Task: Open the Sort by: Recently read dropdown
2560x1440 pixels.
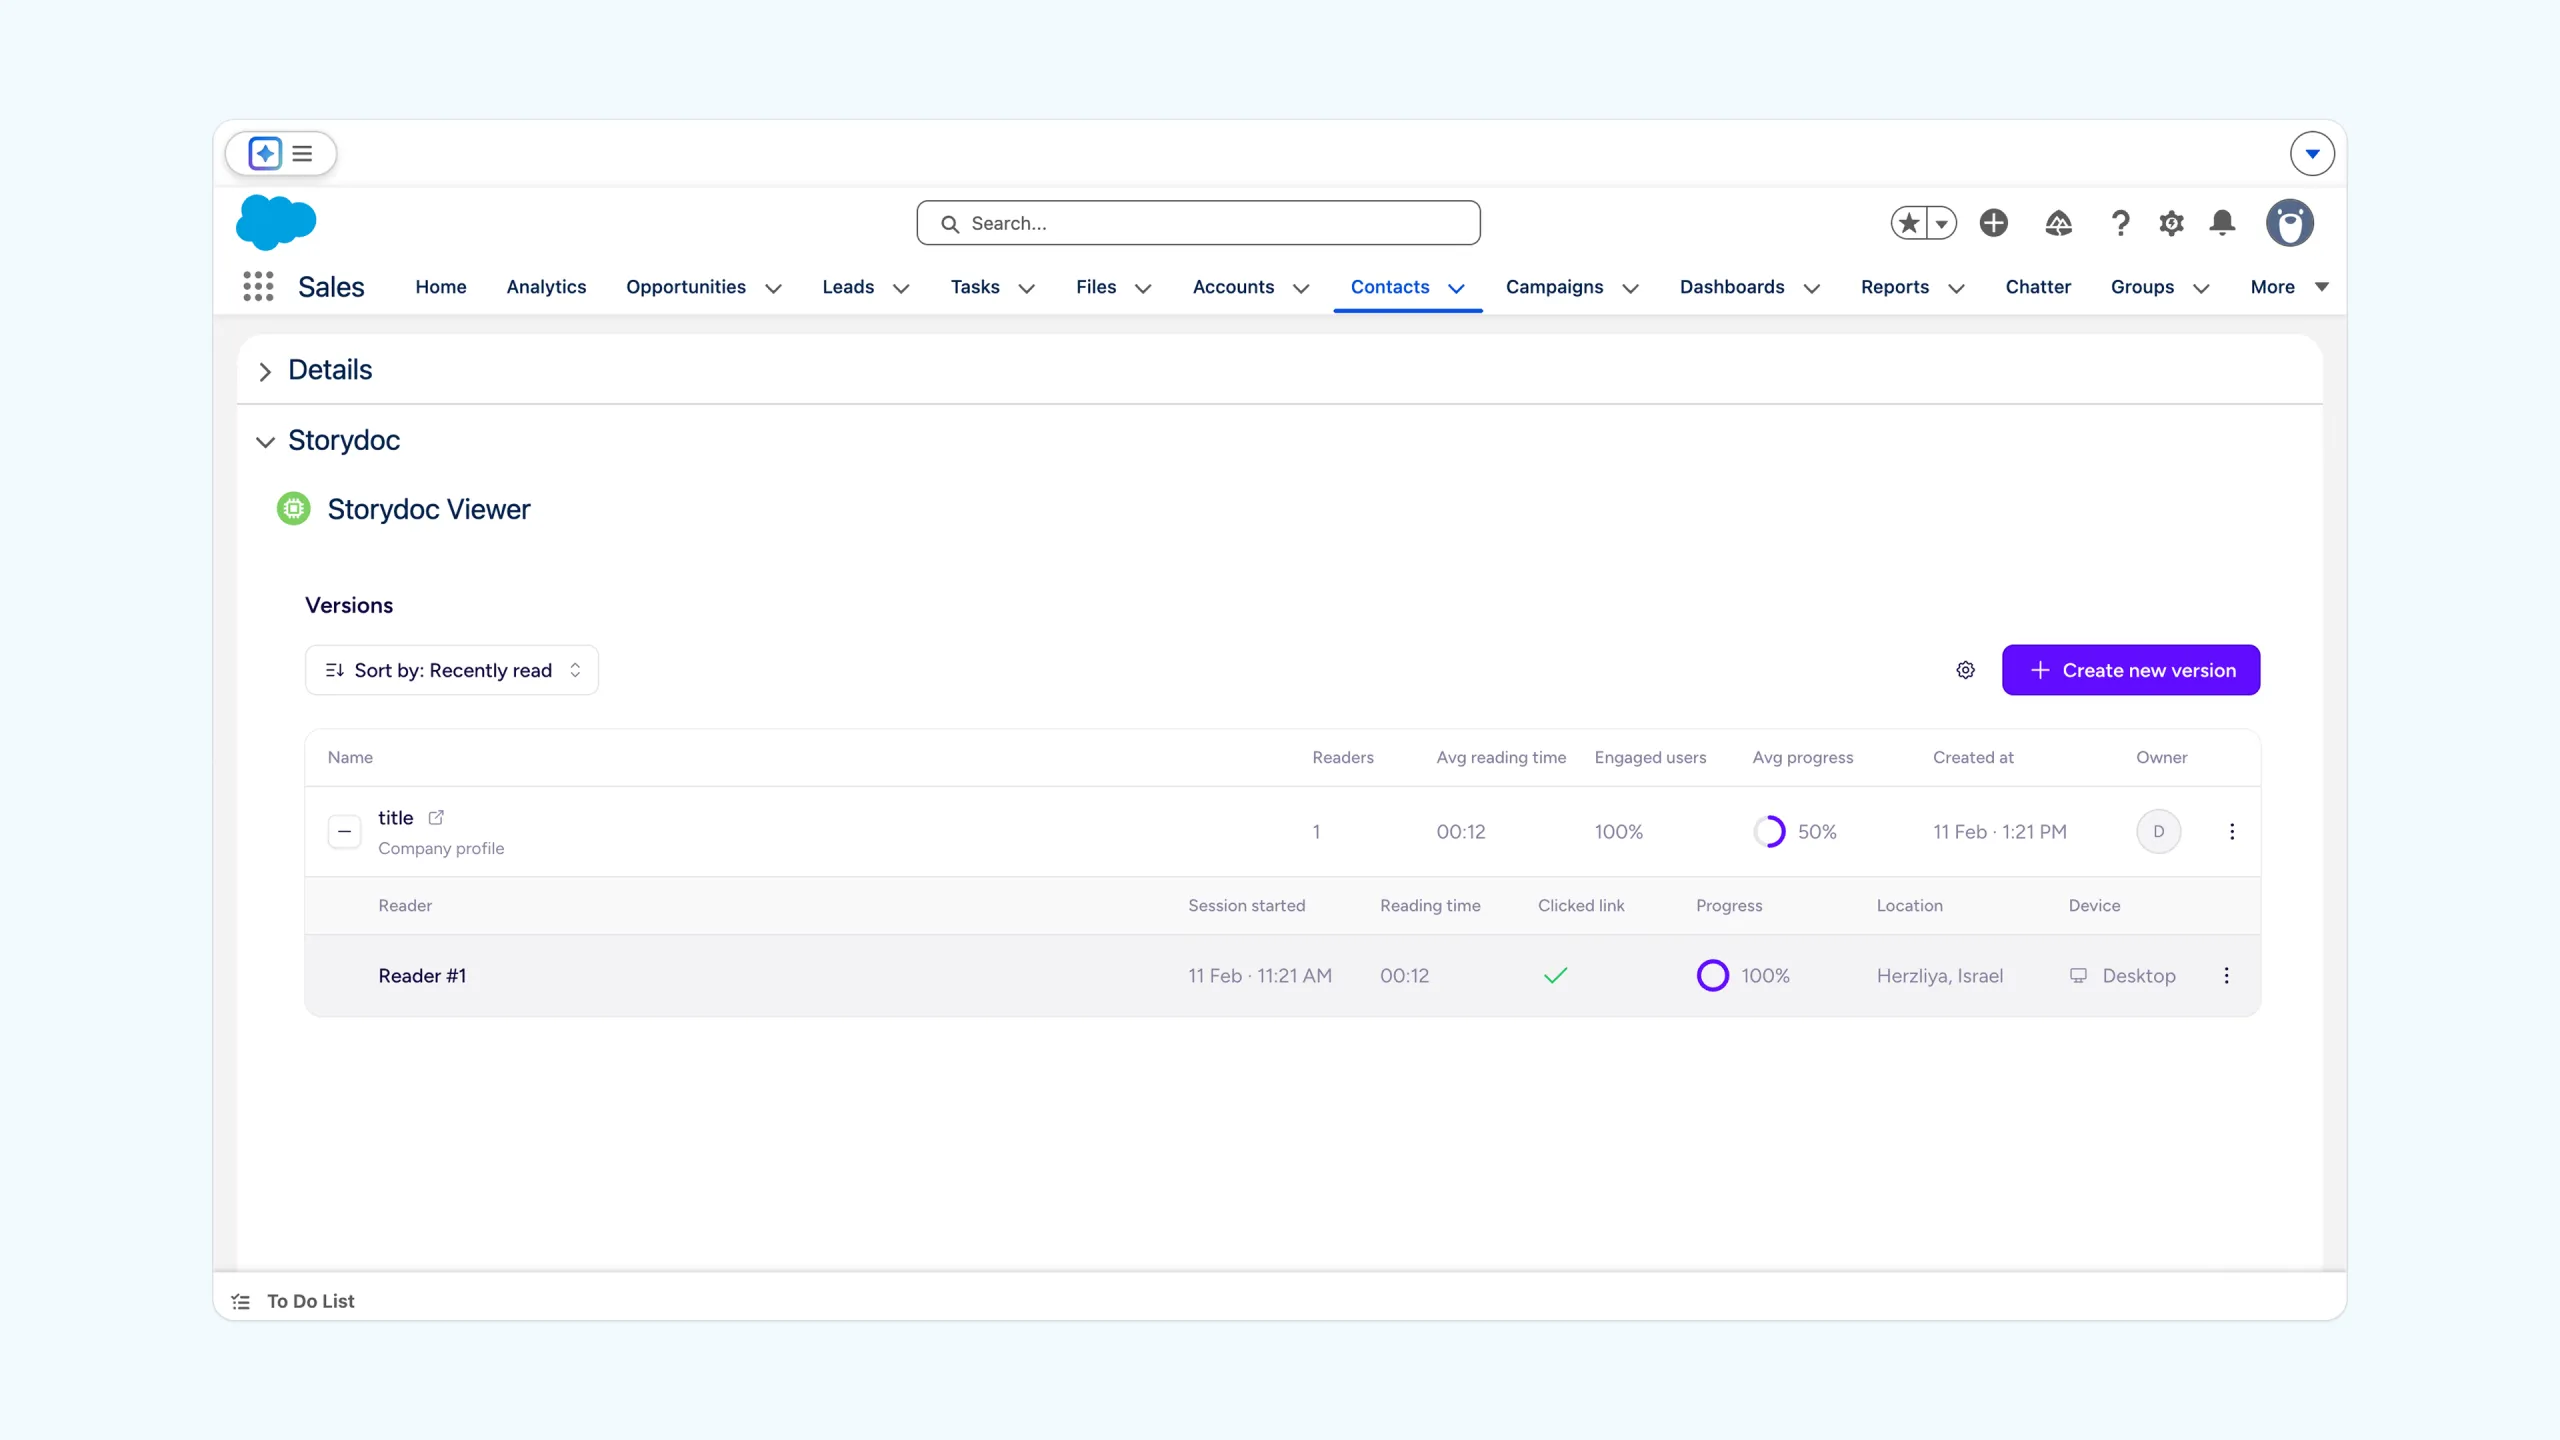Action: pyautogui.click(x=452, y=670)
